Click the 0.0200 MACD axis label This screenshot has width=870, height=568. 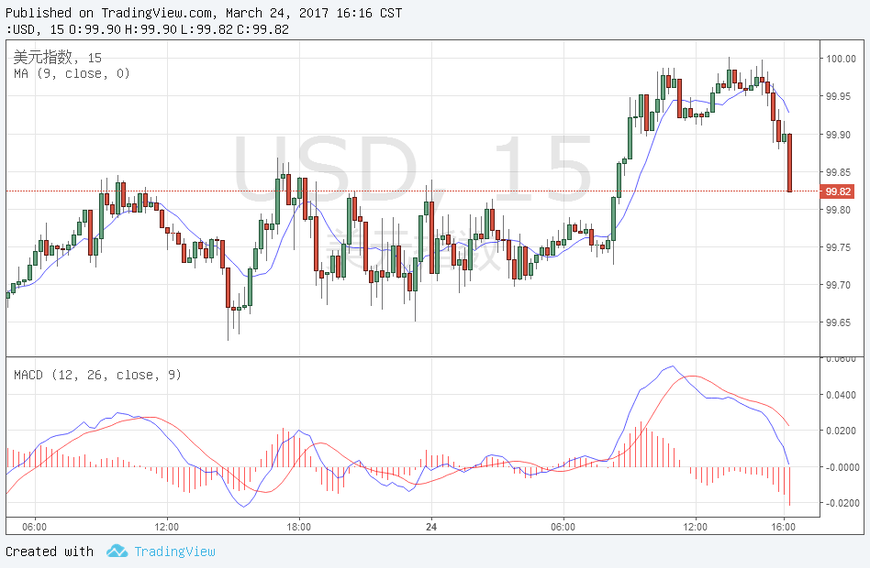pyautogui.click(x=841, y=431)
